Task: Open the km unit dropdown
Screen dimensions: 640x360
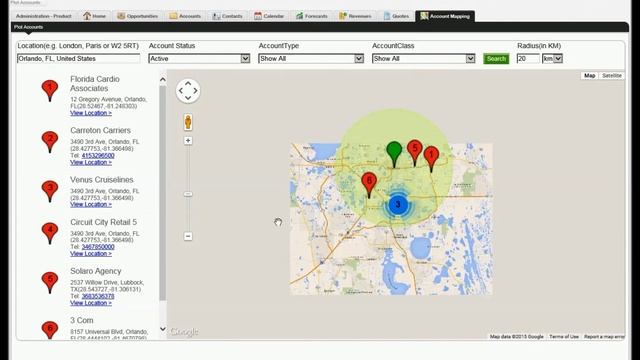Action: pos(552,59)
